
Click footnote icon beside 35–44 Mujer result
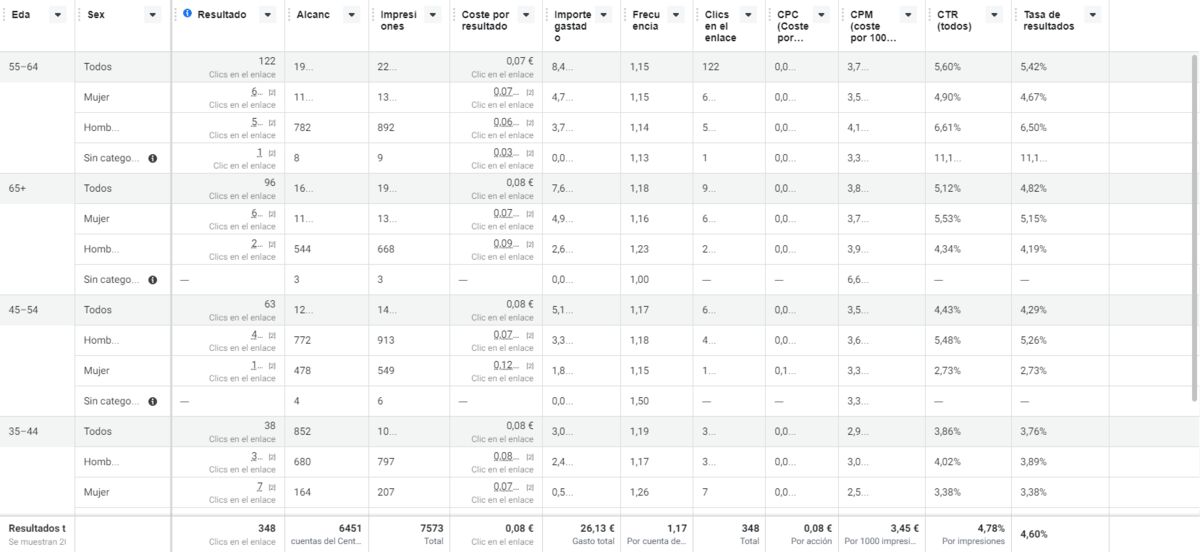pyautogui.click(x=271, y=487)
